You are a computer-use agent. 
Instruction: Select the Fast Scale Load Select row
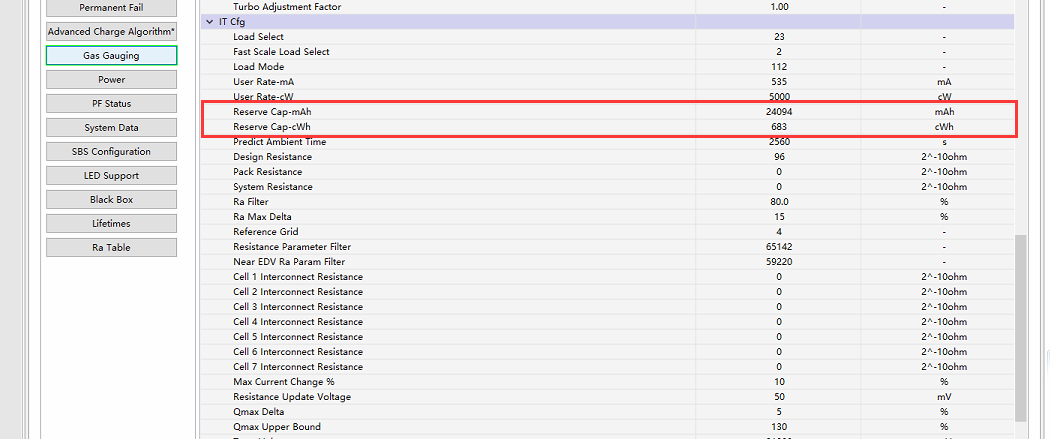click(608, 52)
